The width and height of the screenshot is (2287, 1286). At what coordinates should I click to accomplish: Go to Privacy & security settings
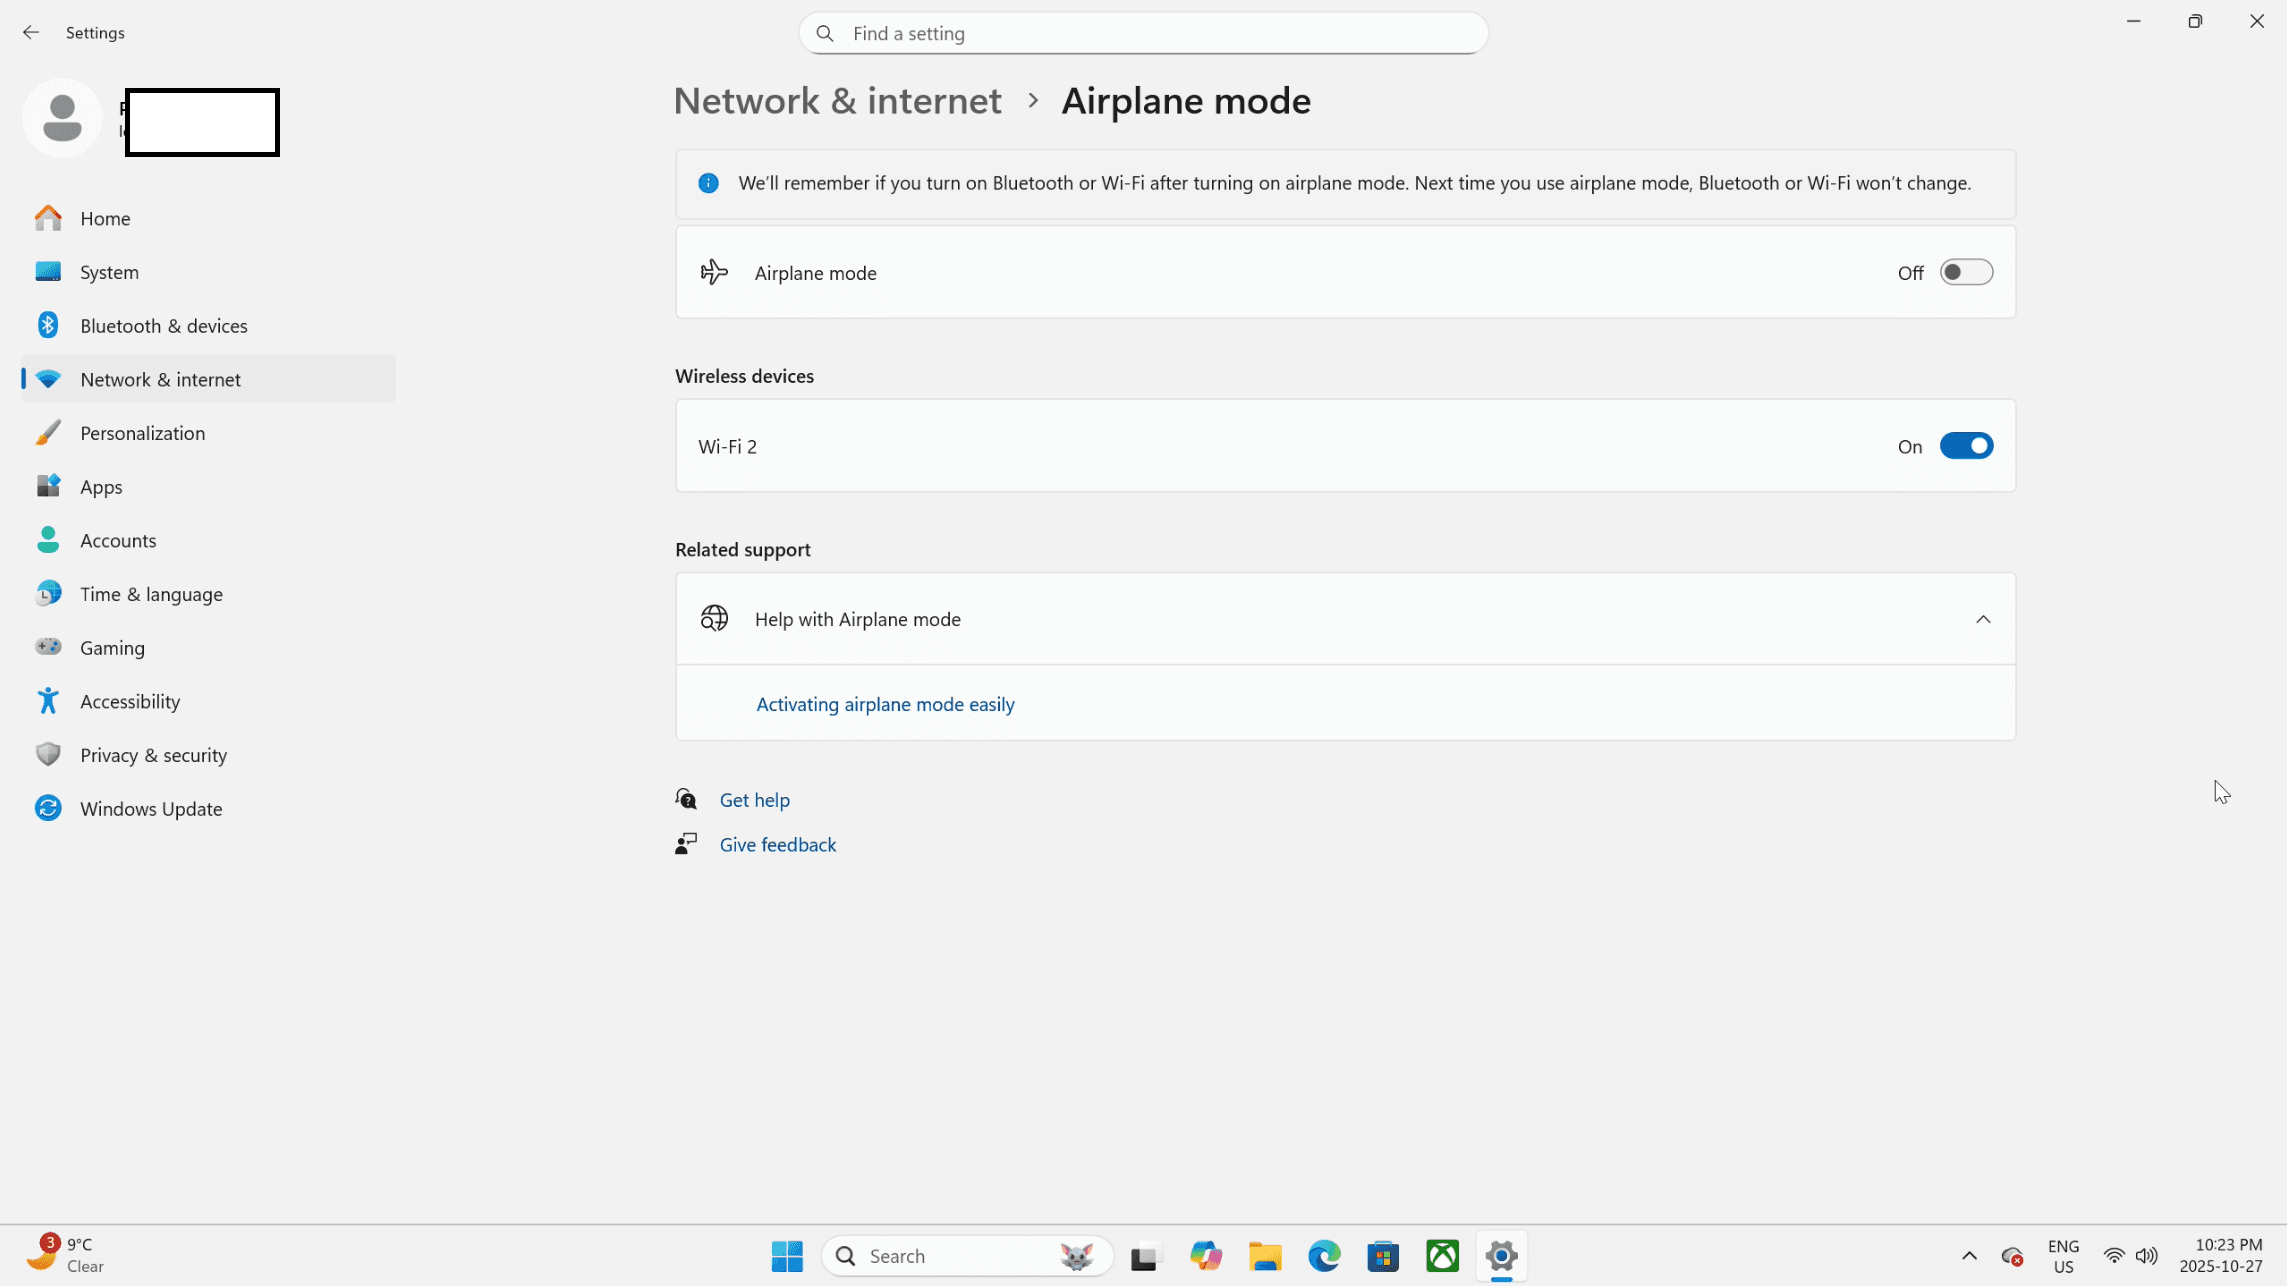point(153,755)
